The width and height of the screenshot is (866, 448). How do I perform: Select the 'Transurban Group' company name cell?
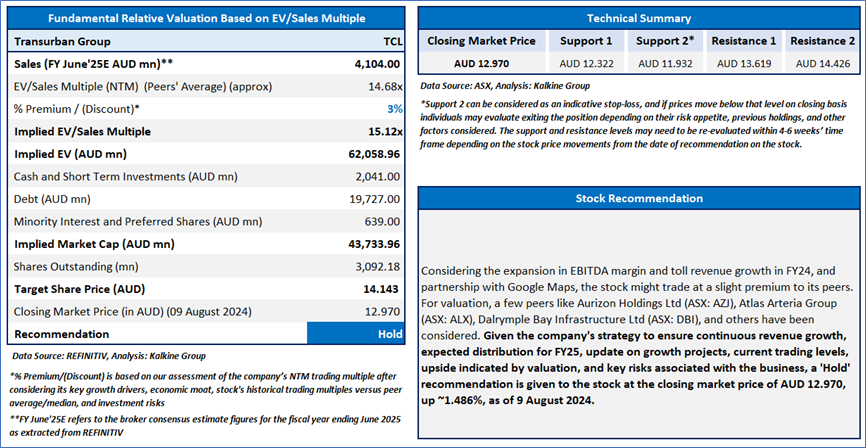[x=62, y=41]
